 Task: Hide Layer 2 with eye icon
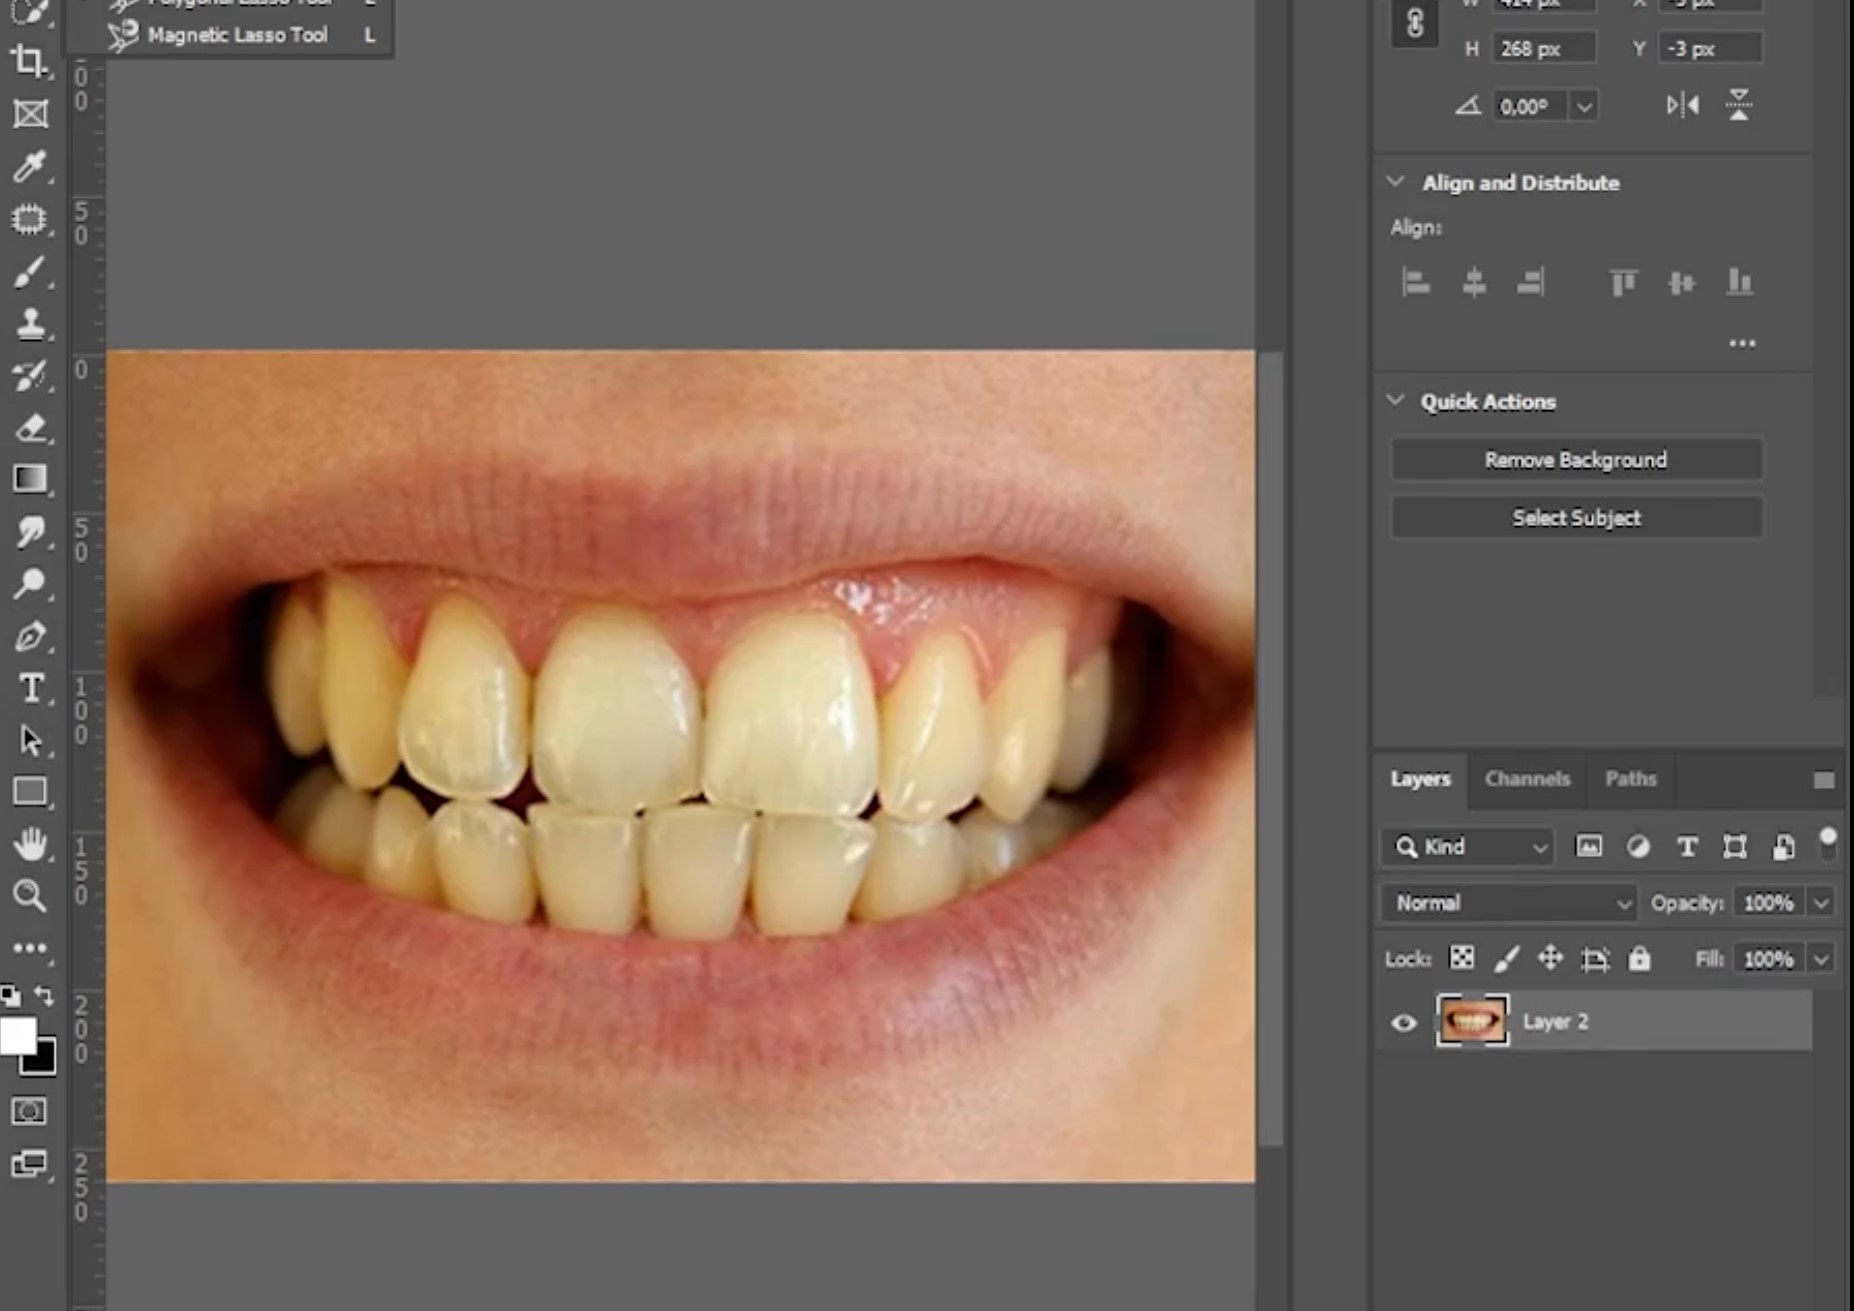coord(1404,1022)
